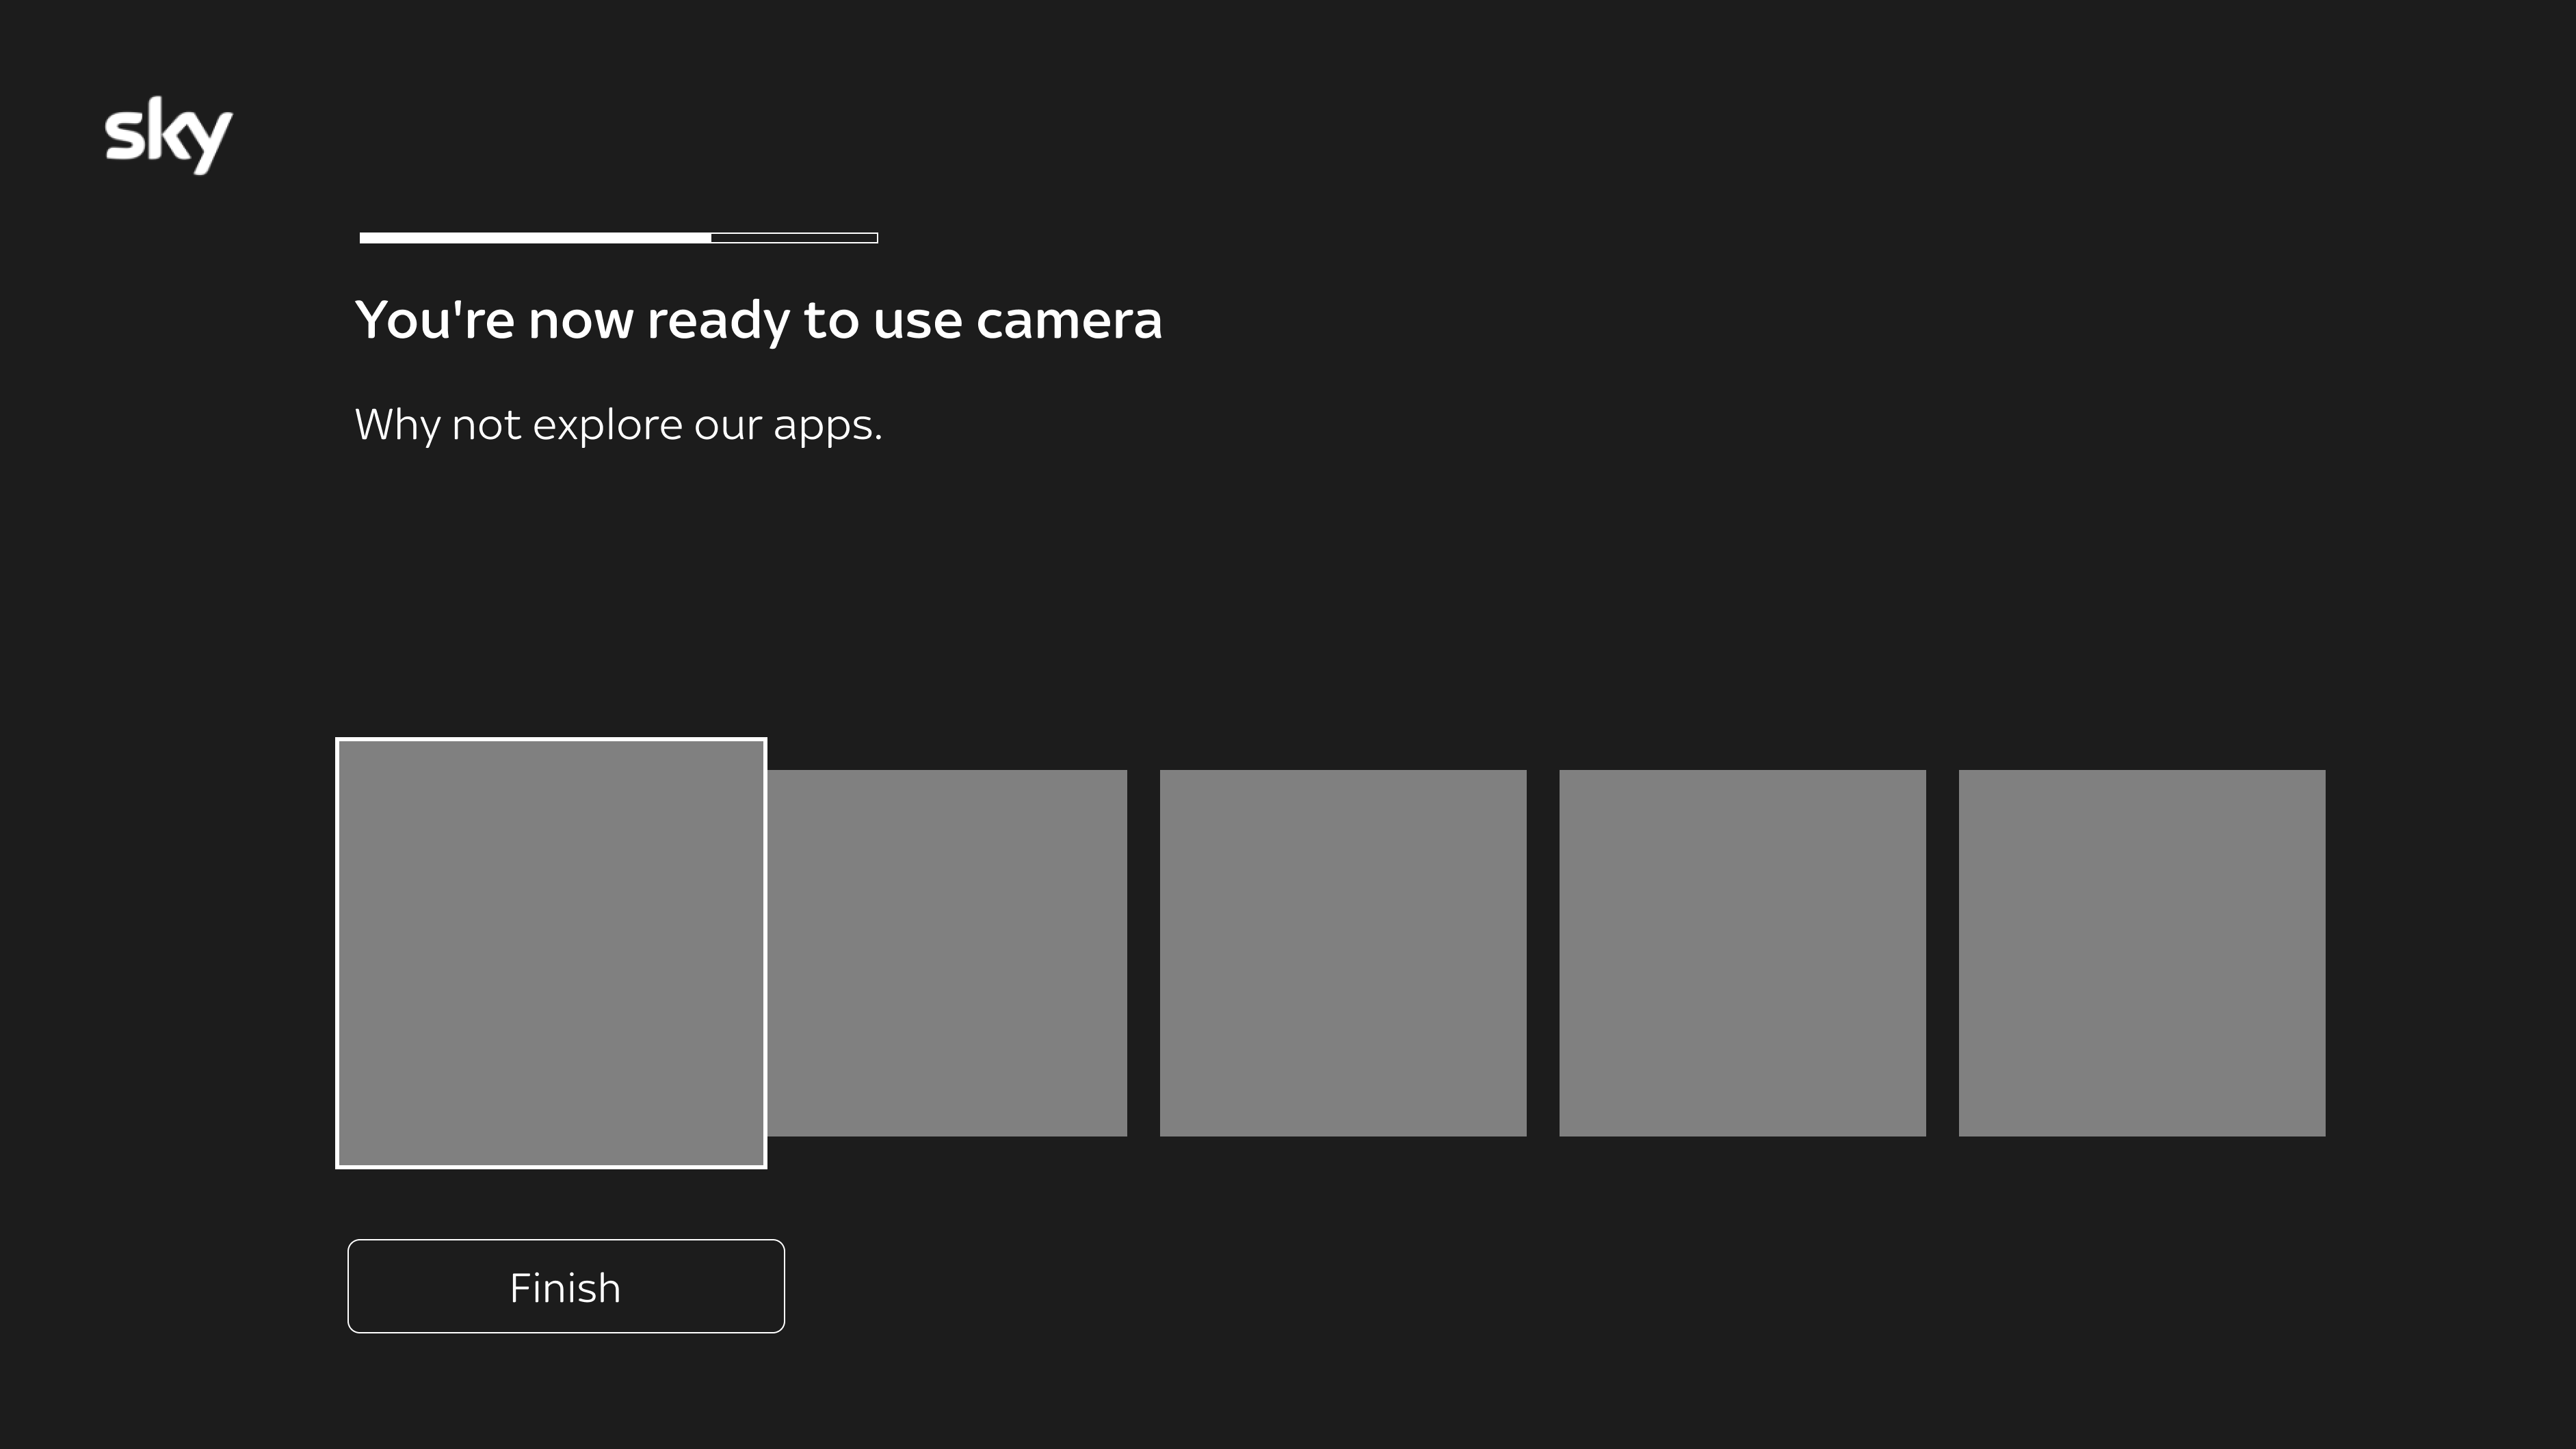This screenshot has height=1449, width=2576.
Task: Click the "Why not explore our apps." text
Action: pos(618,425)
